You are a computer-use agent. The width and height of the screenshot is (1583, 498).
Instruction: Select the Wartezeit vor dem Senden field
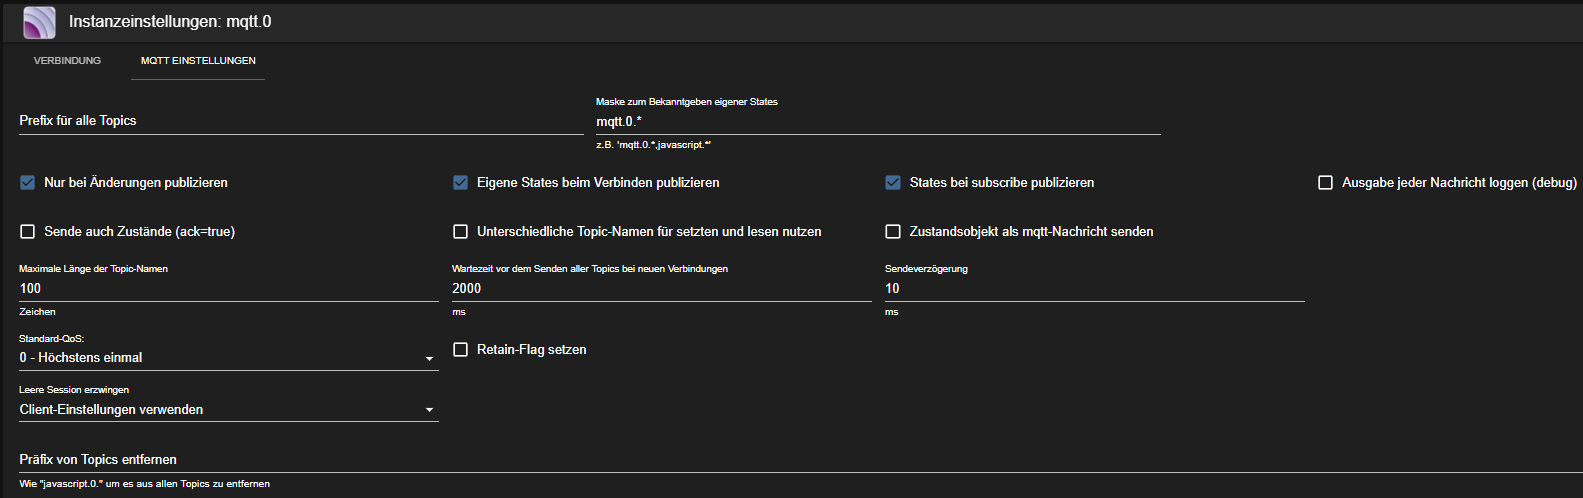(x=661, y=289)
